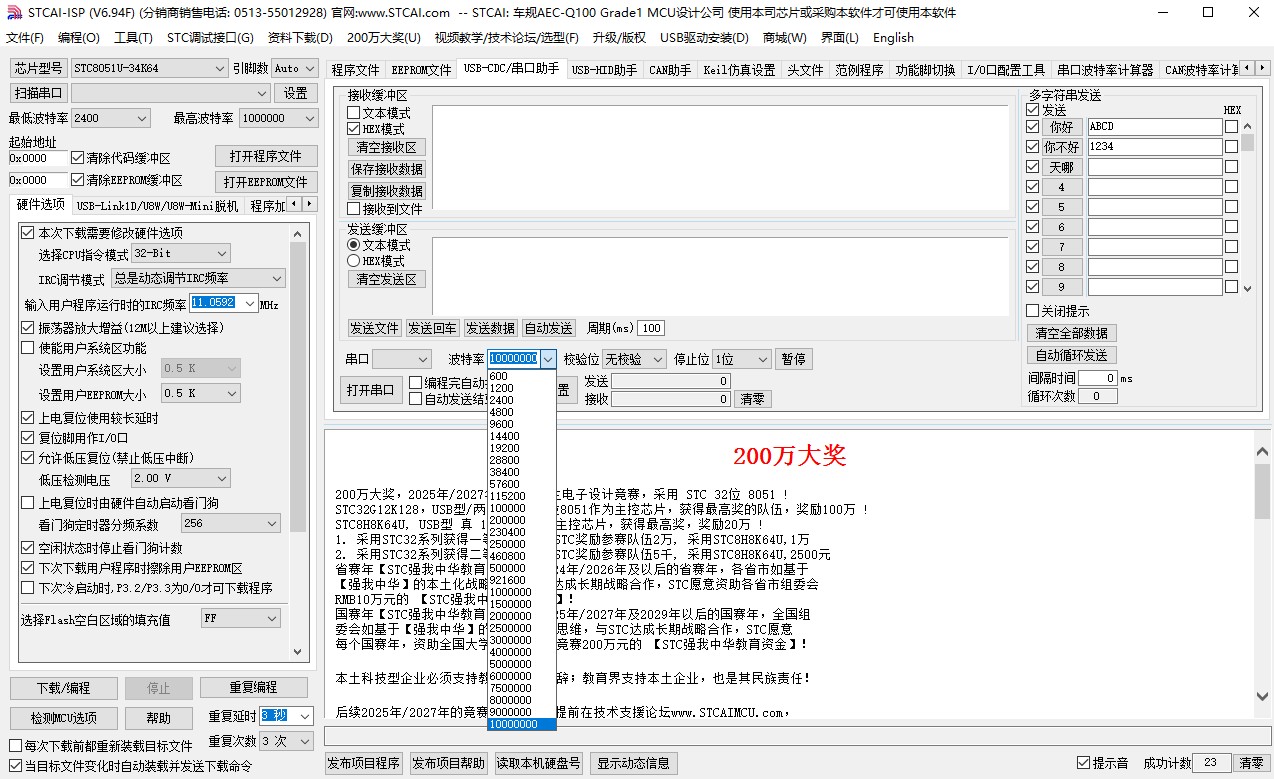Select 115200 in baud rate list
Image resolution: width=1274 pixels, height=779 pixels.
pyautogui.click(x=521, y=496)
